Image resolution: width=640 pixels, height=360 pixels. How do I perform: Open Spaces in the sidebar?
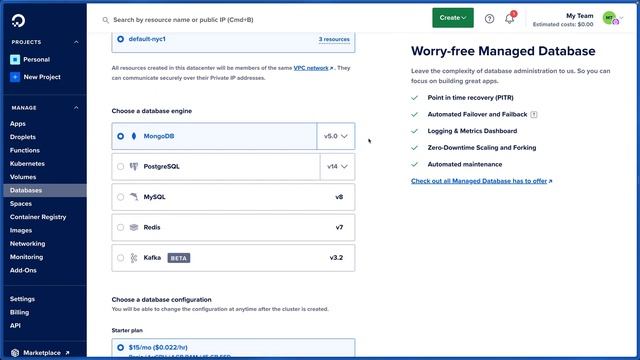(21, 204)
